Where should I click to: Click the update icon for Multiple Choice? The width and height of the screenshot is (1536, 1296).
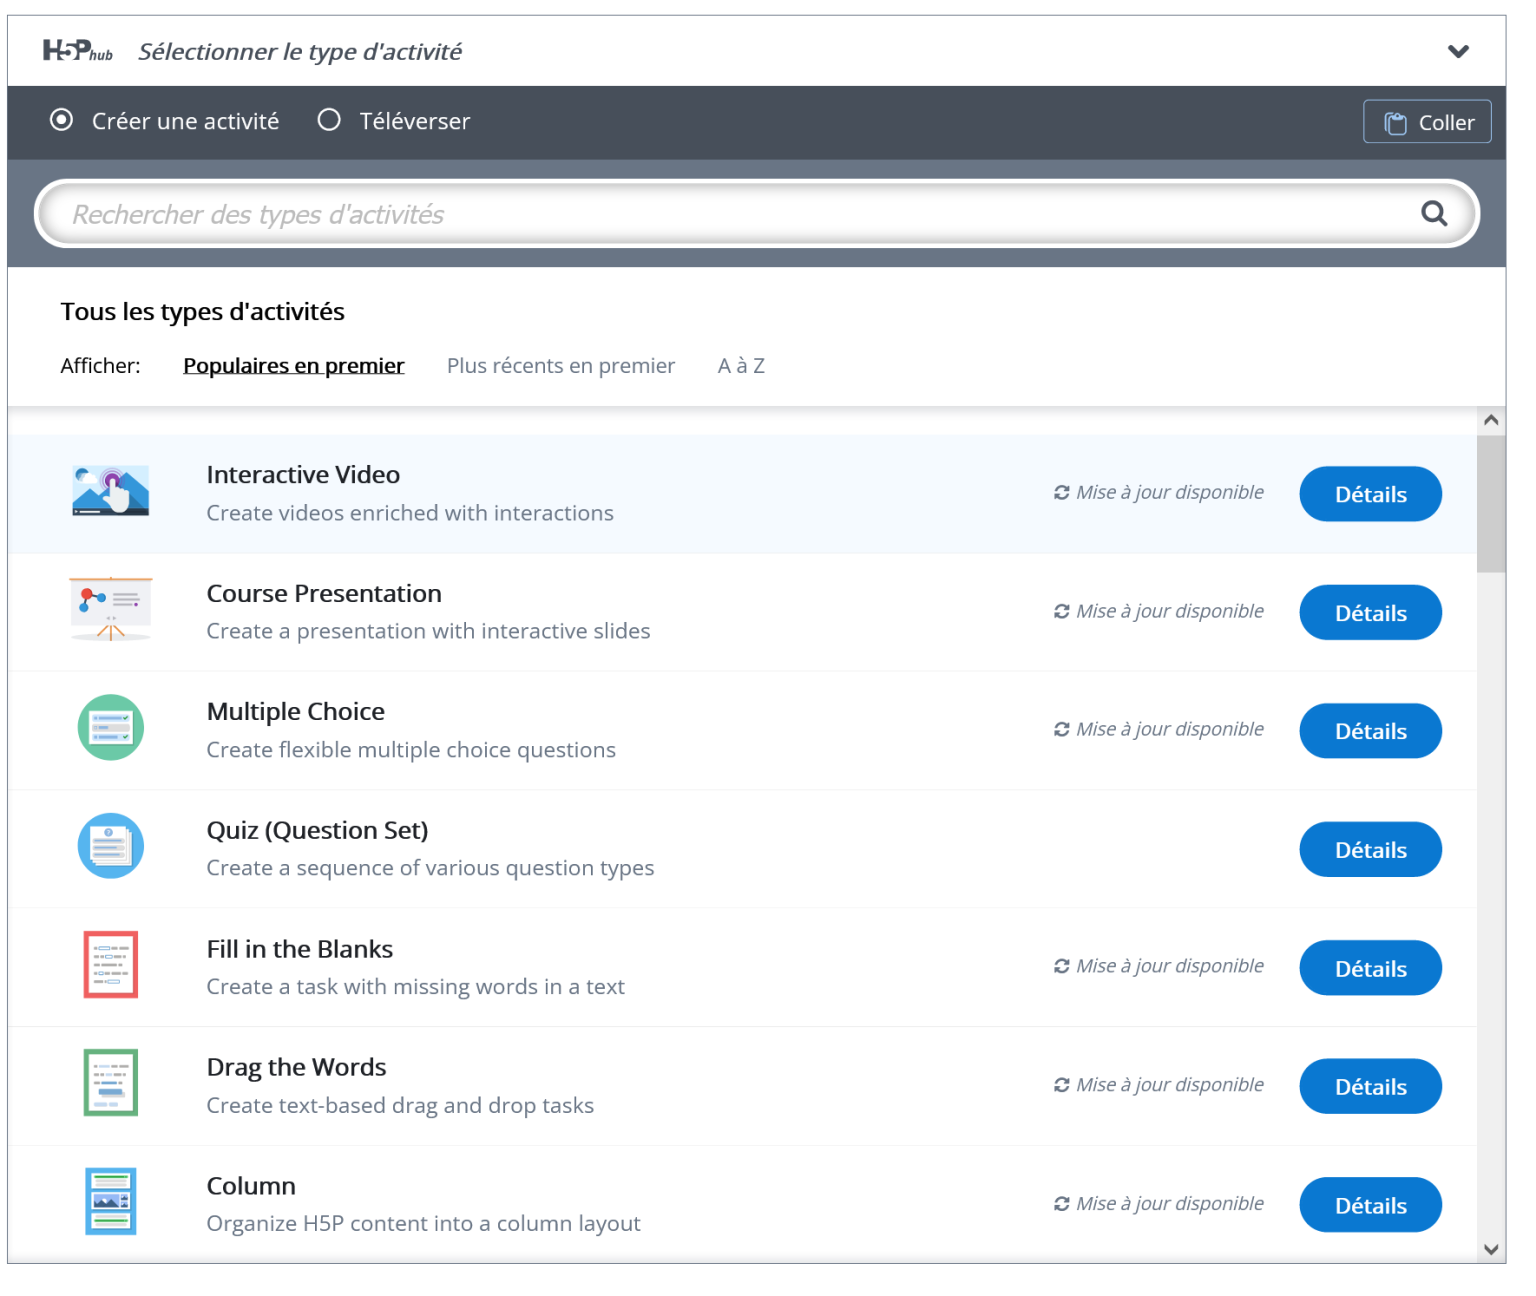click(1062, 729)
